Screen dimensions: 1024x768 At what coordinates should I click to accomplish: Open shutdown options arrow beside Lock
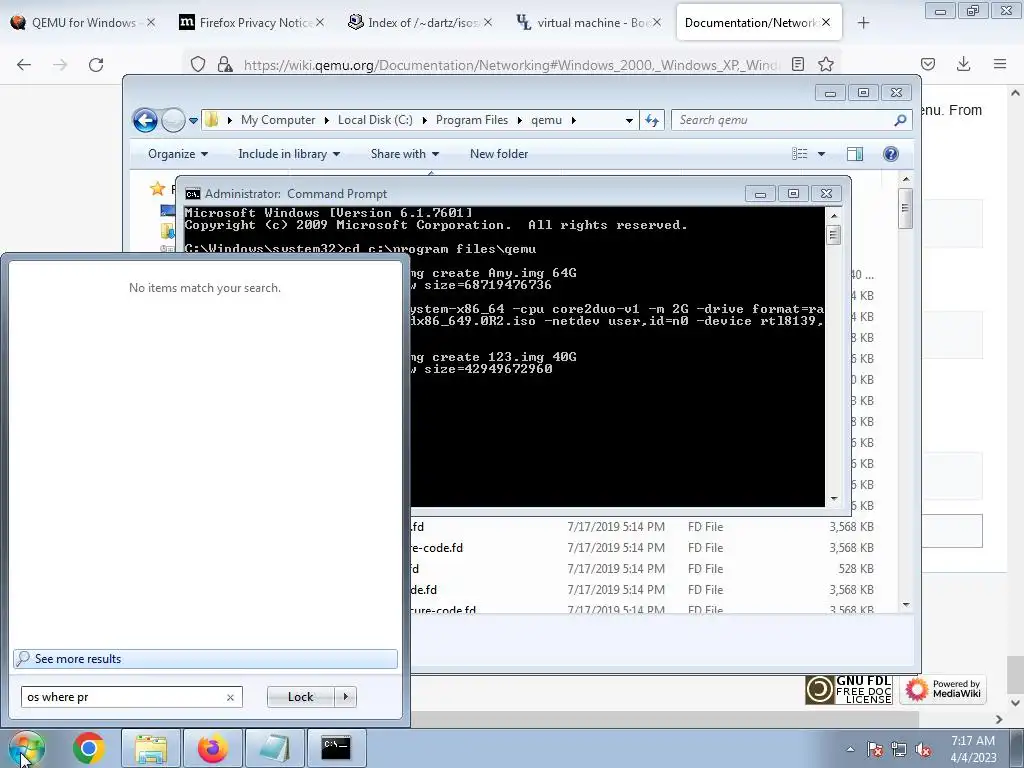click(x=346, y=697)
